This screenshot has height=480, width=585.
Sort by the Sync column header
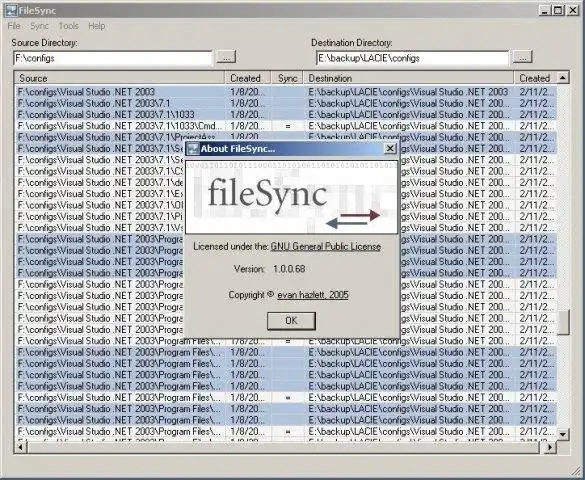pyautogui.click(x=287, y=78)
